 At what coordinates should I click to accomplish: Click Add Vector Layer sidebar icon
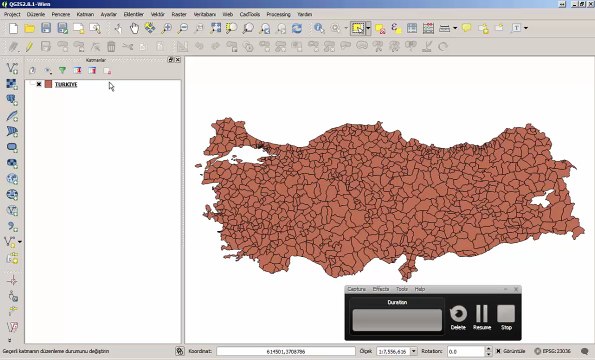click(12, 68)
